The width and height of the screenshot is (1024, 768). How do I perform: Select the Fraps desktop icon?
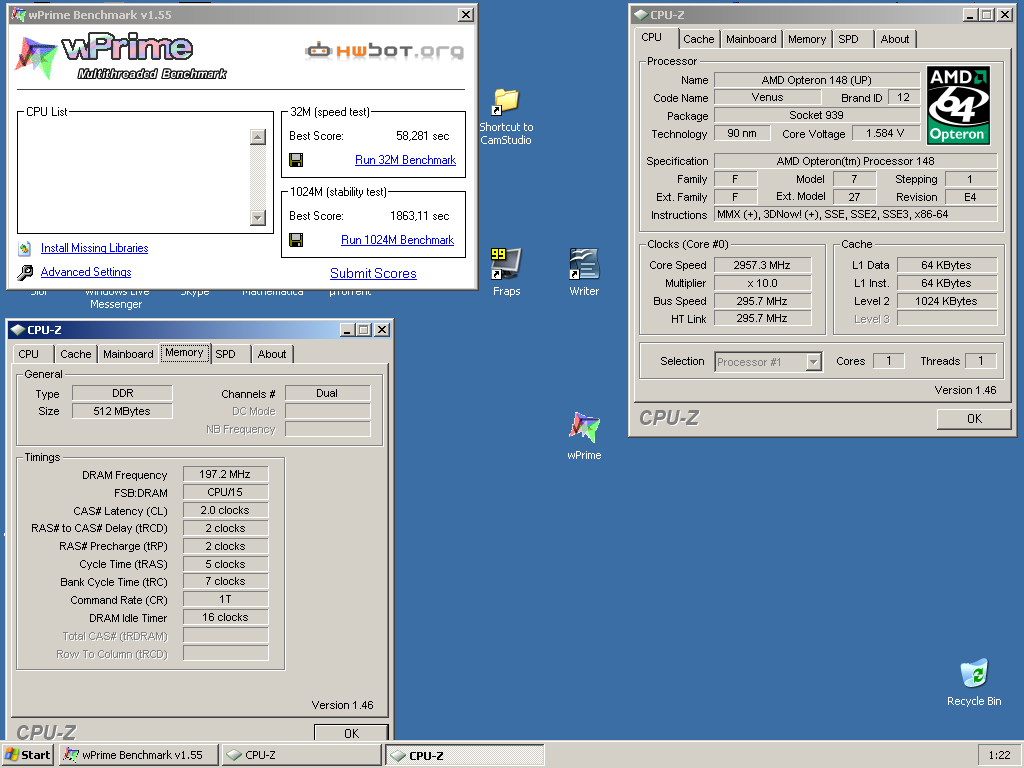(505, 264)
